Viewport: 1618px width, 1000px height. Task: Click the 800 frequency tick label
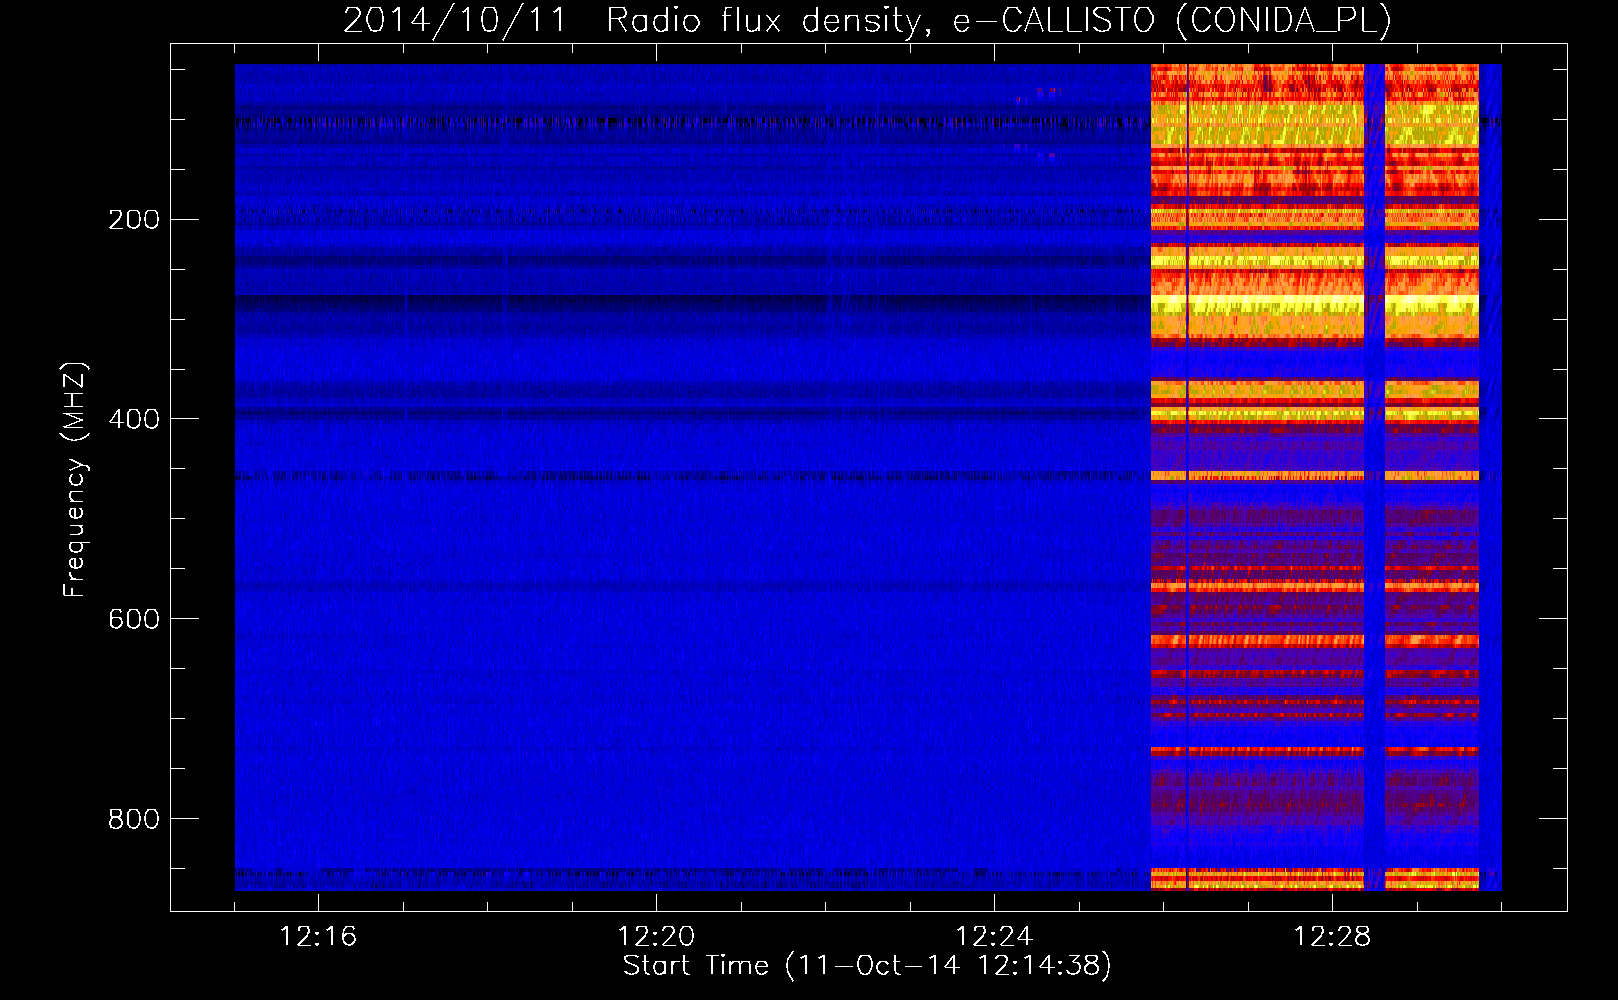tap(134, 819)
